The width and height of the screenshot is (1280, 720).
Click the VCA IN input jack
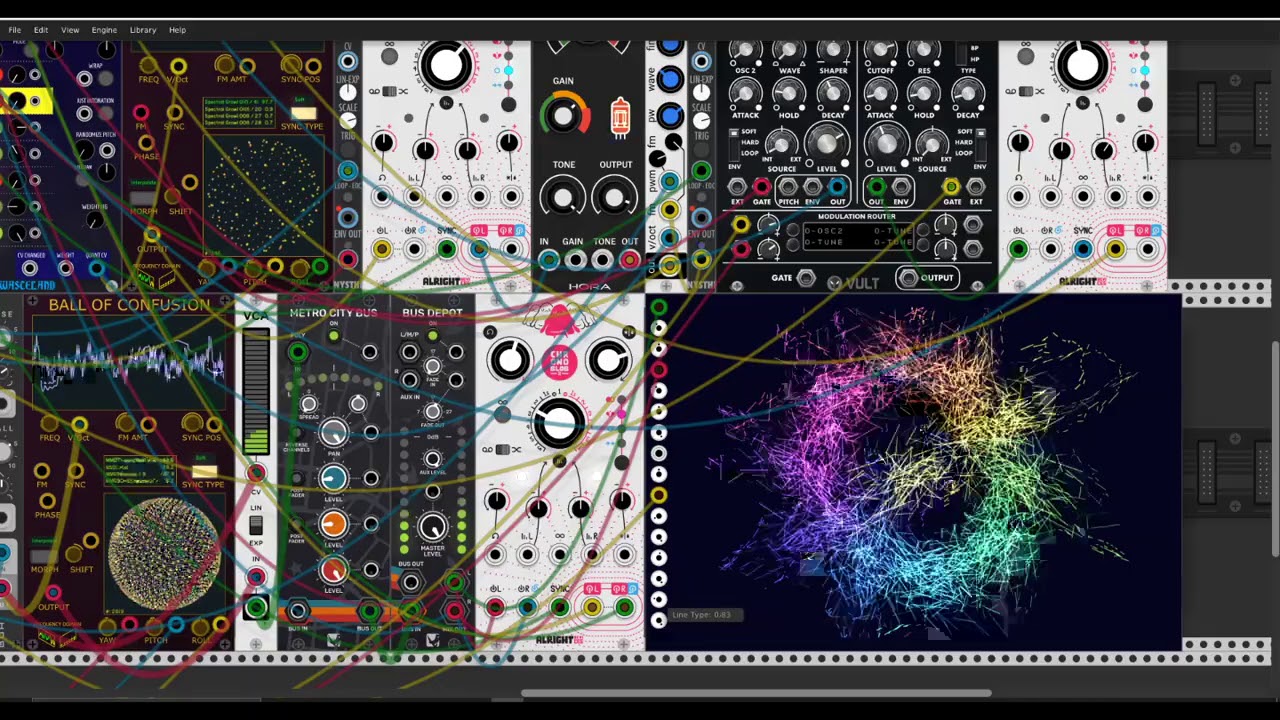256,577
